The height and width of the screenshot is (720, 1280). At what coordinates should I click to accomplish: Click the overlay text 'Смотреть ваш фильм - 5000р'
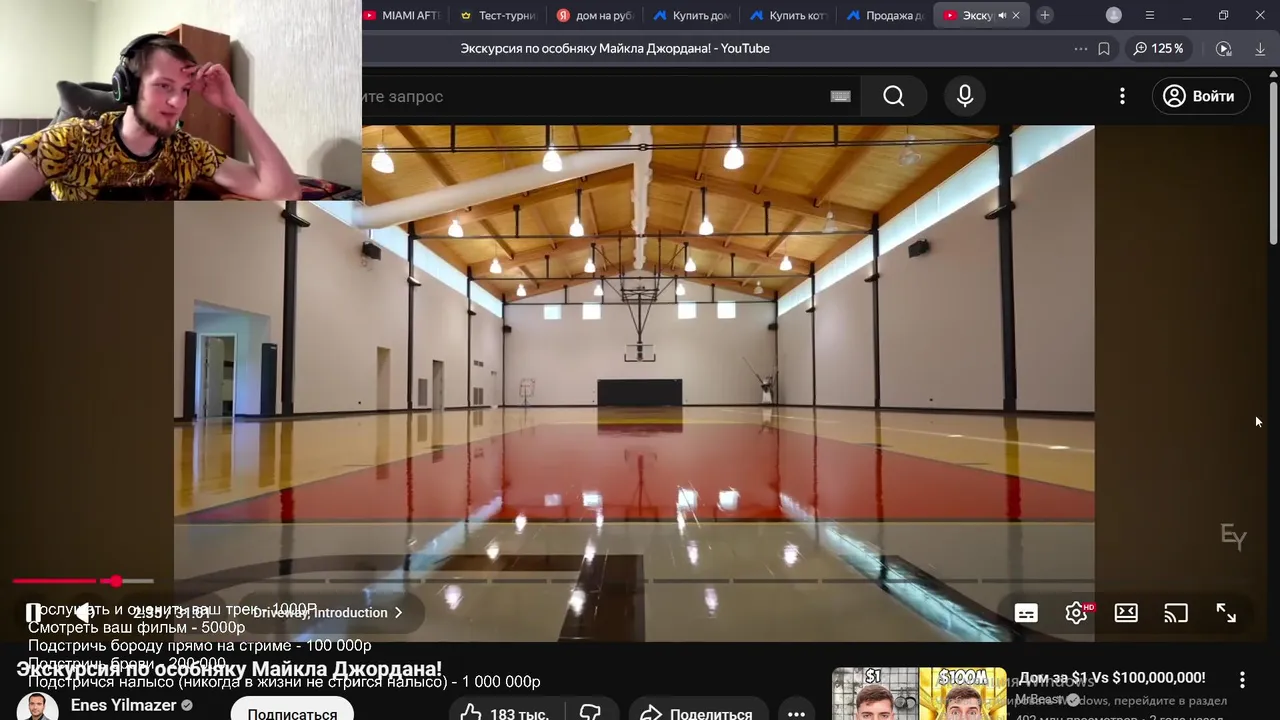pyautogui.click(x=136, y=627)
